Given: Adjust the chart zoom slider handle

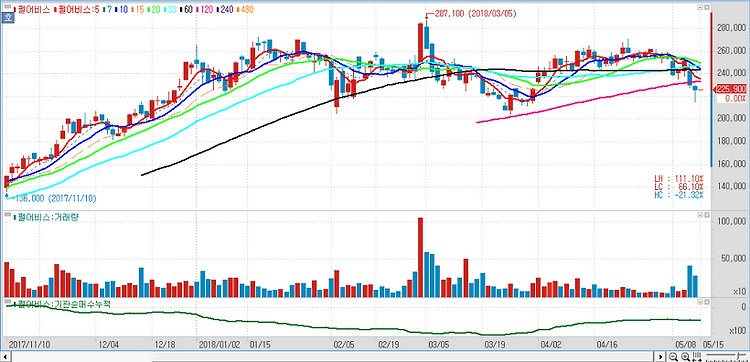Looking at the screenshot, I should (739, 356).
